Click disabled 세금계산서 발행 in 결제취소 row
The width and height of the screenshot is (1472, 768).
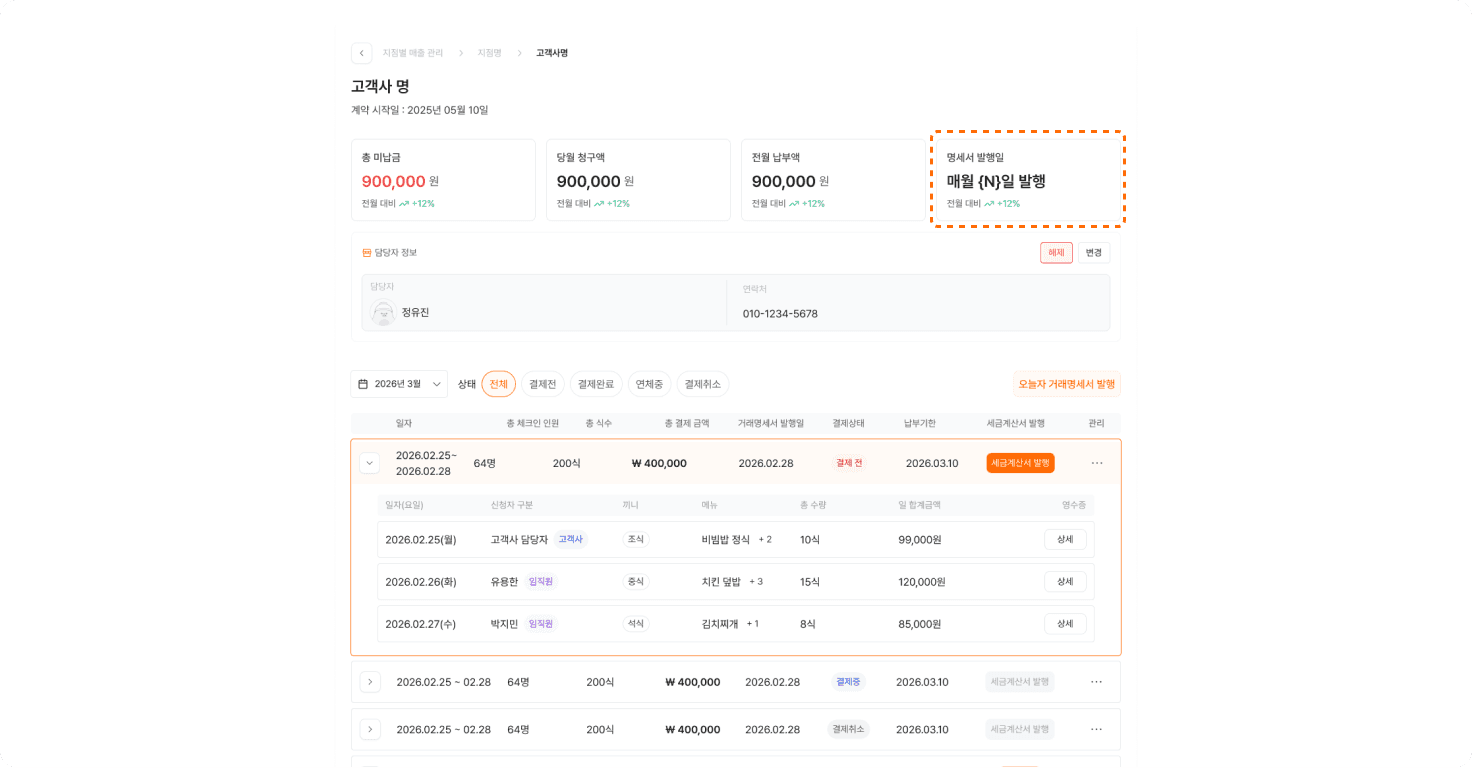click(1020, 730)
